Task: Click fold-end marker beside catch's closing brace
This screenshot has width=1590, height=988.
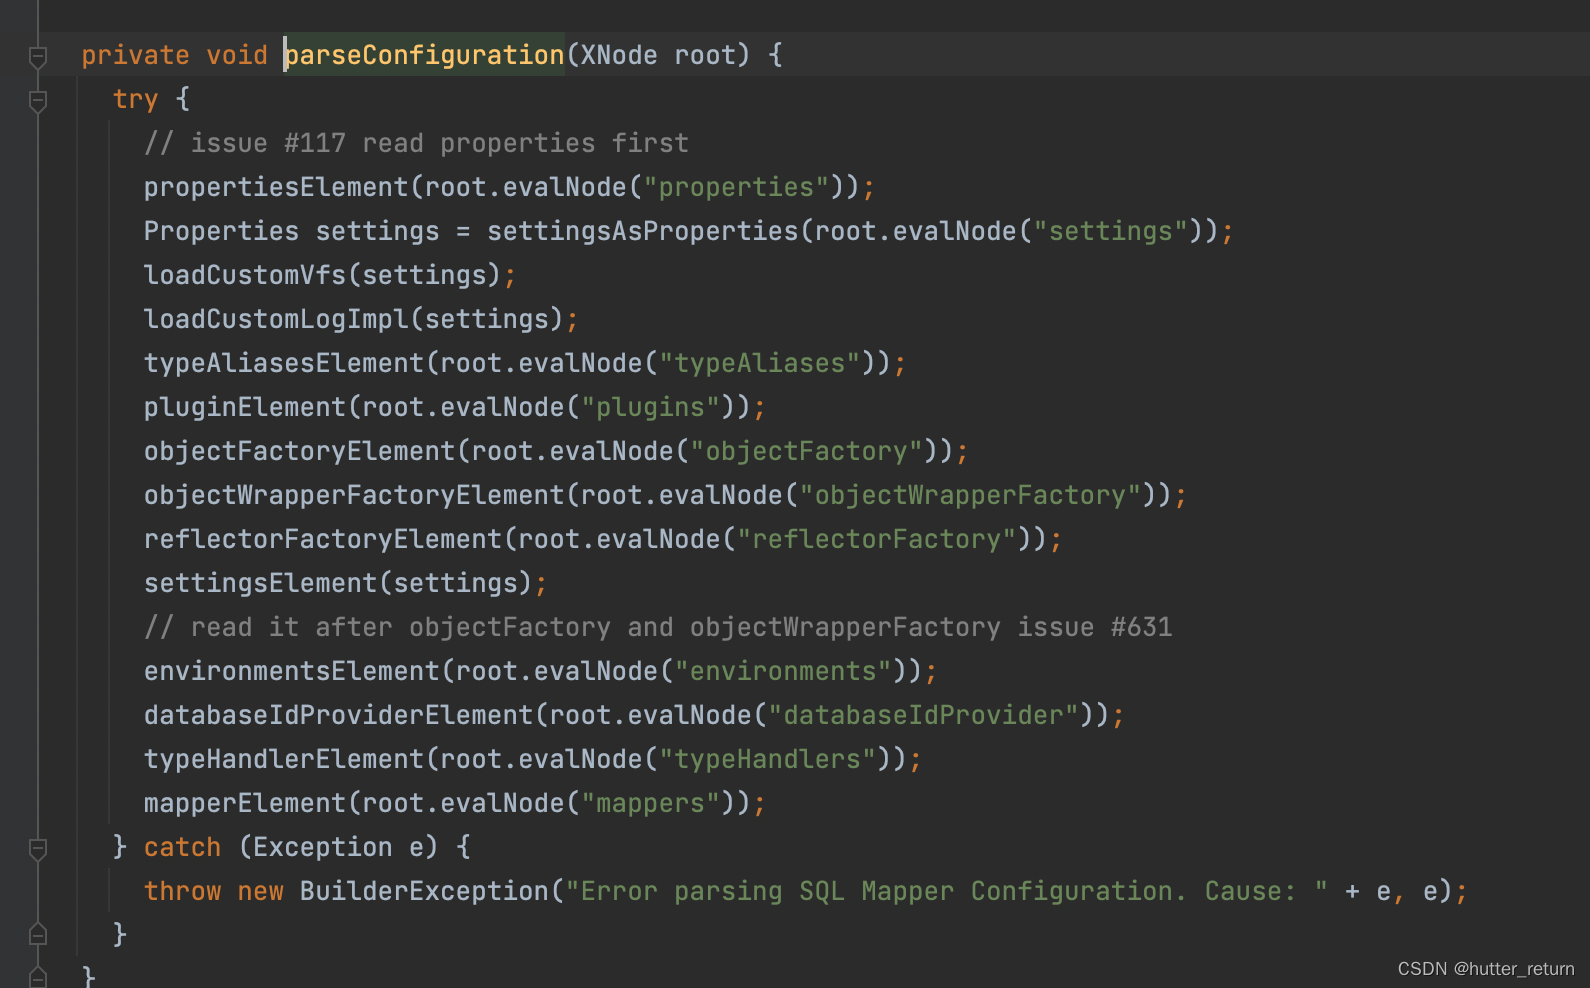Action: click(x=38, y=934)
